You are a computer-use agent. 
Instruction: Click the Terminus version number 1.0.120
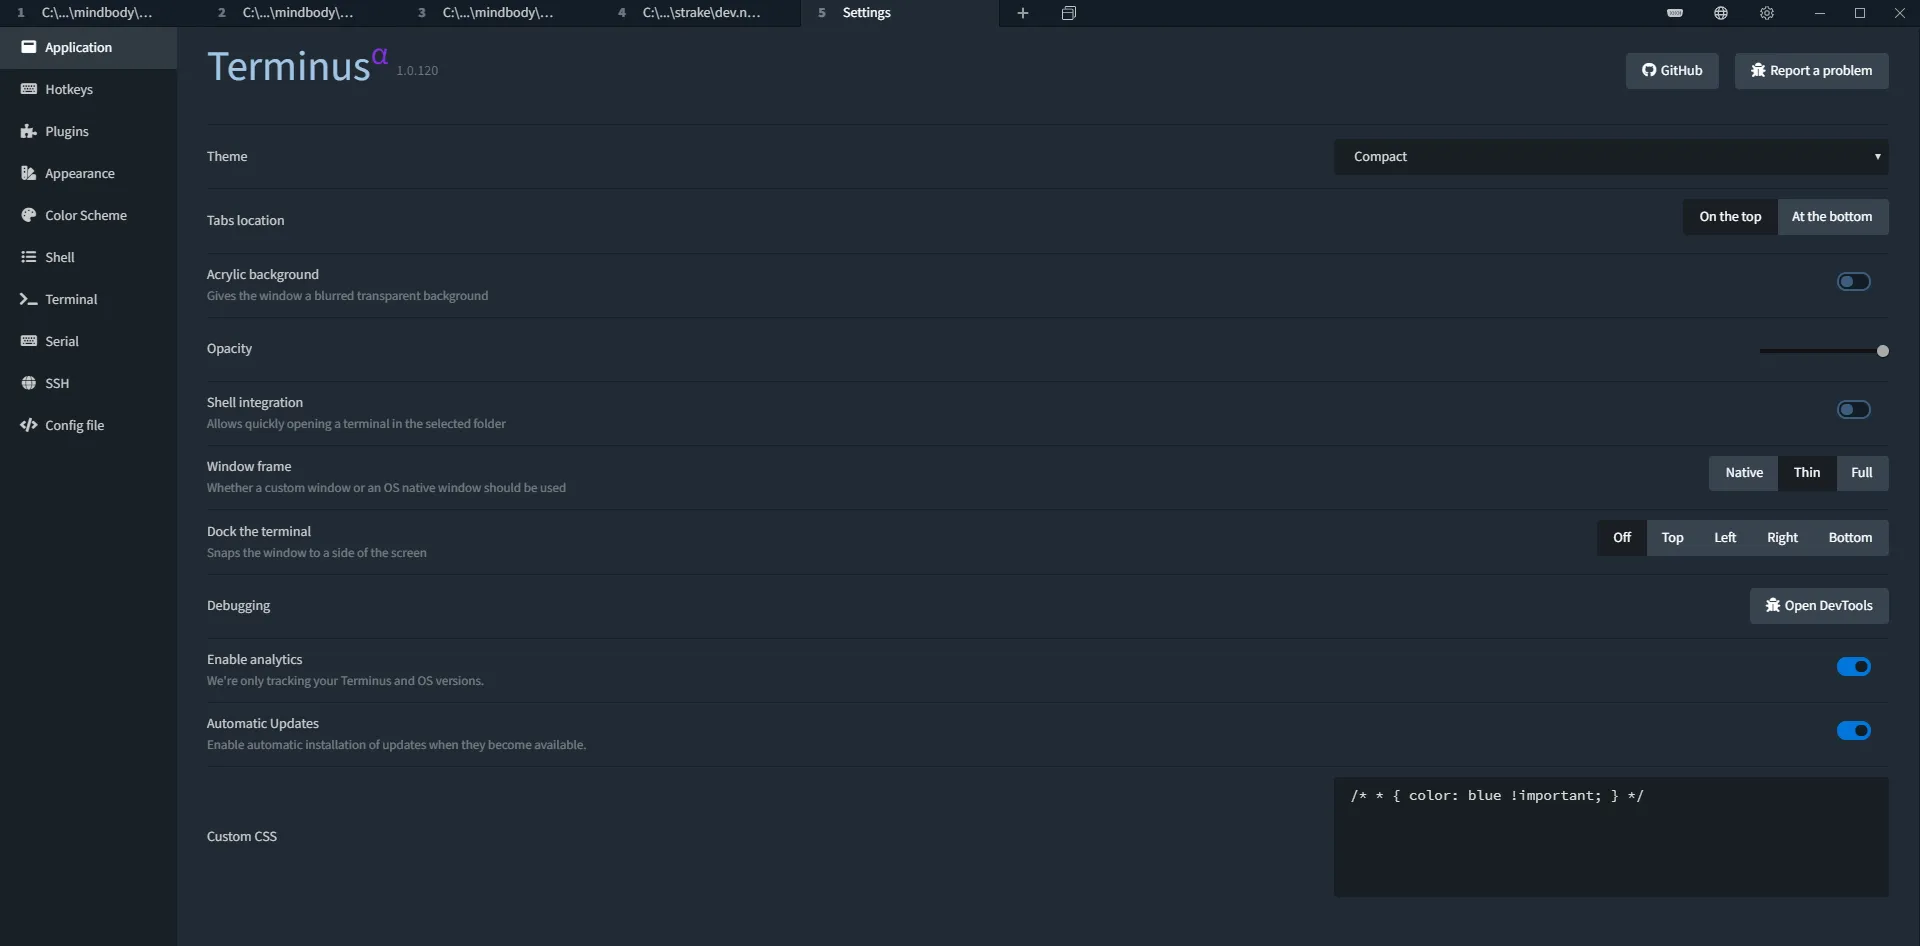coord(417,71)
